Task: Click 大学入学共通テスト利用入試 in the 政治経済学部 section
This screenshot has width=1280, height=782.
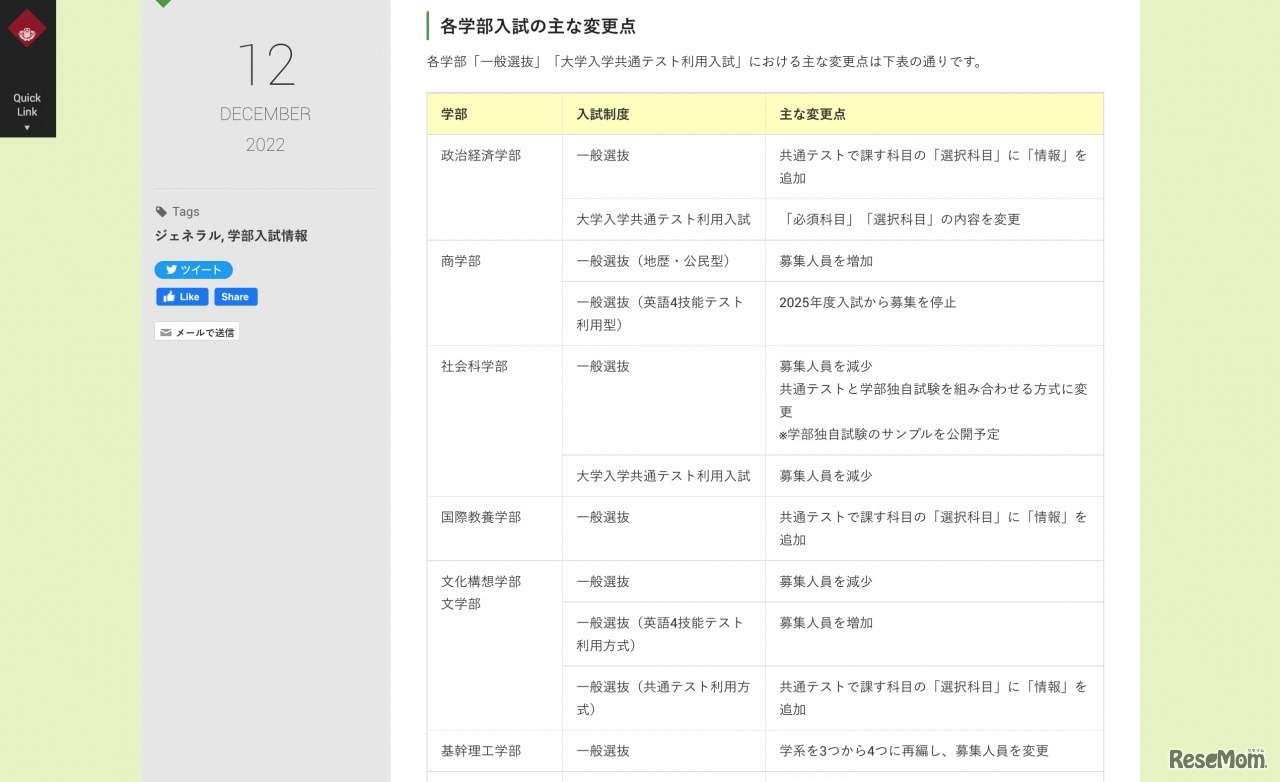Action: tap(663, 220)
